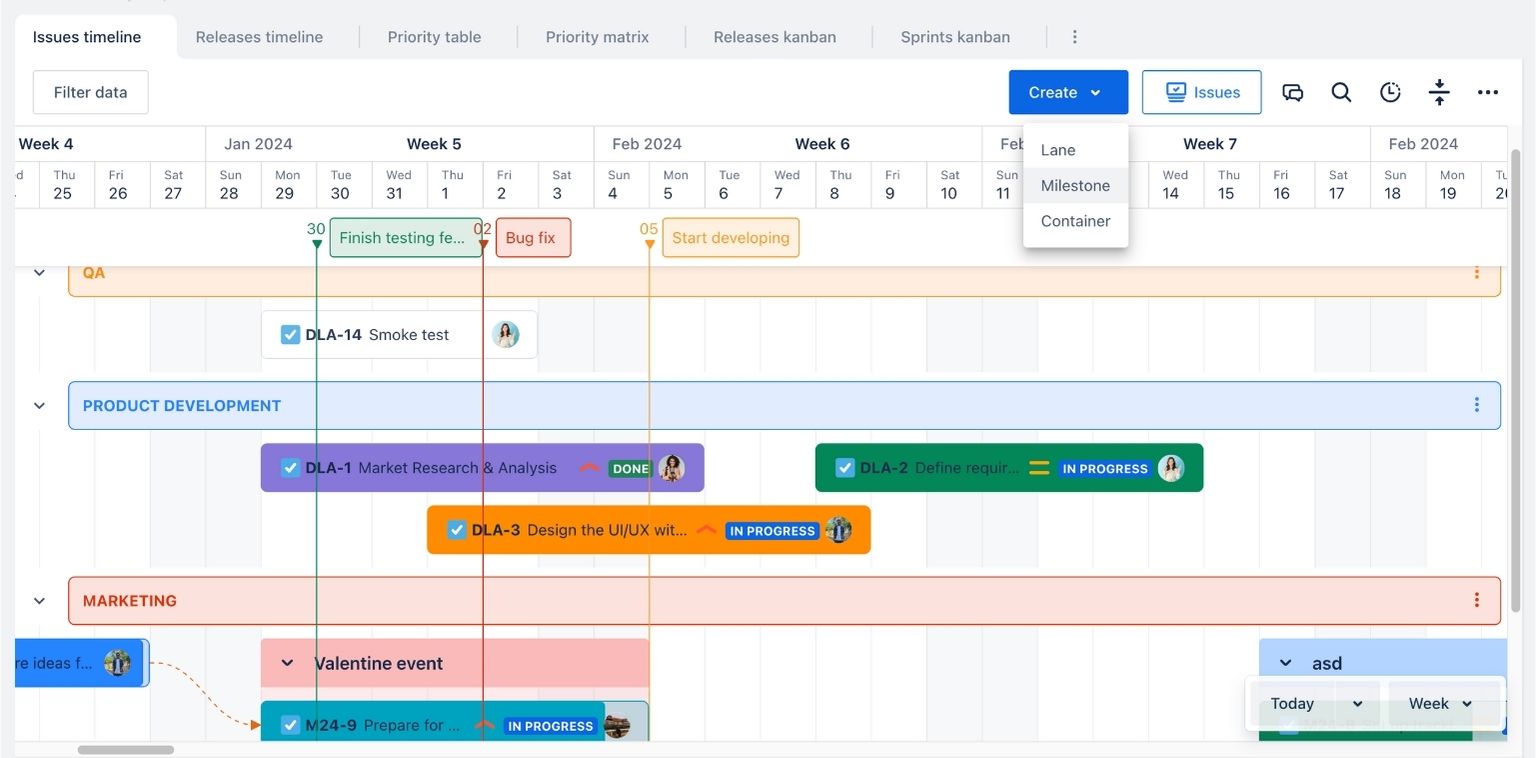Toggle the checkbox on DLA-1 Market Research
Image resolution: width=1536 pixels, height=758 pixels.
coord(290,467)
